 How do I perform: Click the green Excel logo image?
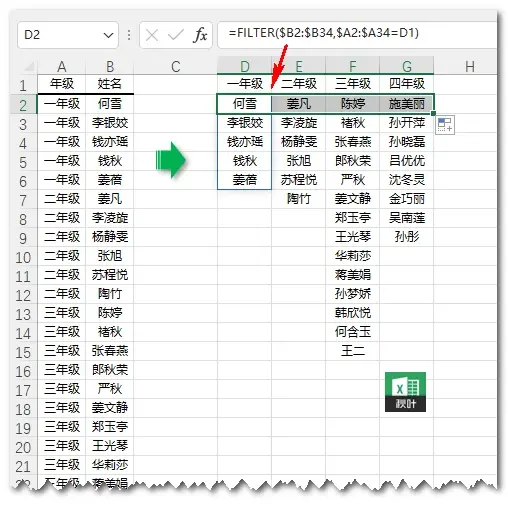(405, 392)
